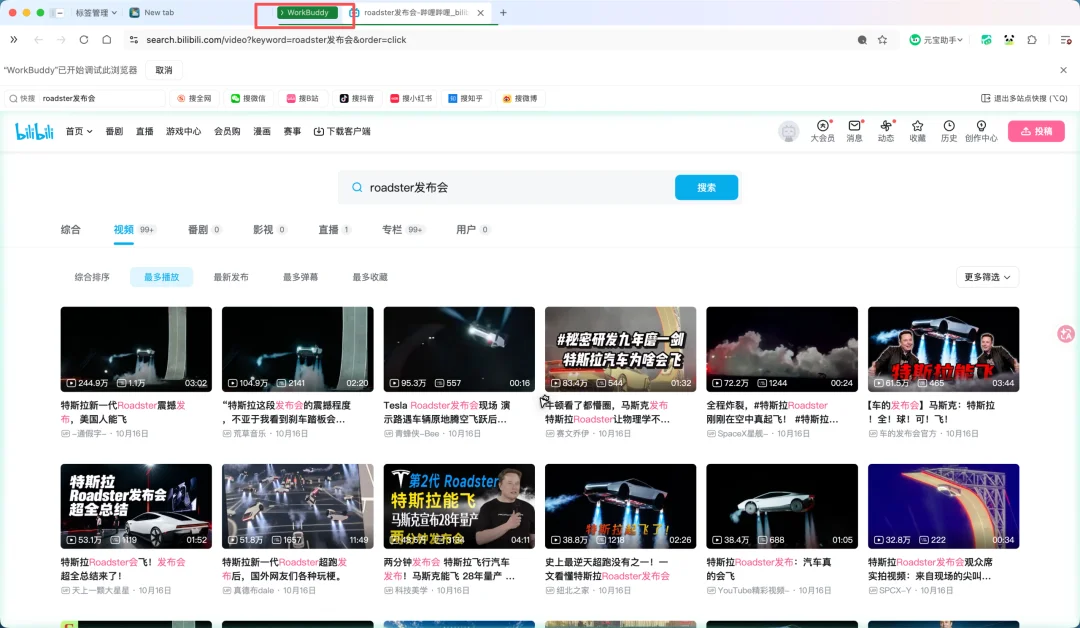Image resolution: width=1080 pixels, height=628 pixels.
Task: Sort results by 最多弹幕
Action: pos(300,277)
